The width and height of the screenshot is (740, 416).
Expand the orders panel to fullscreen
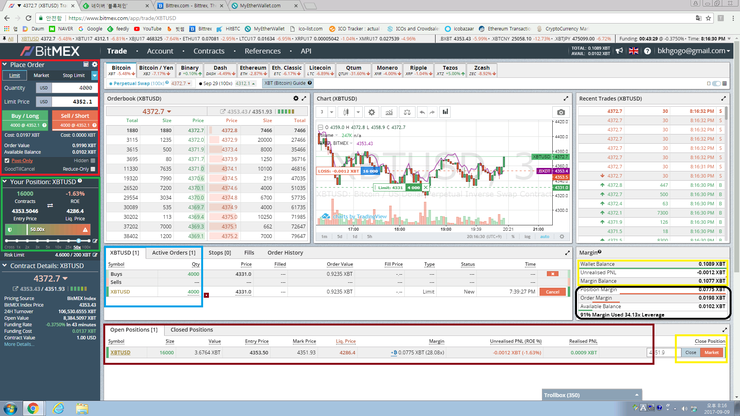tap(567, 253)
